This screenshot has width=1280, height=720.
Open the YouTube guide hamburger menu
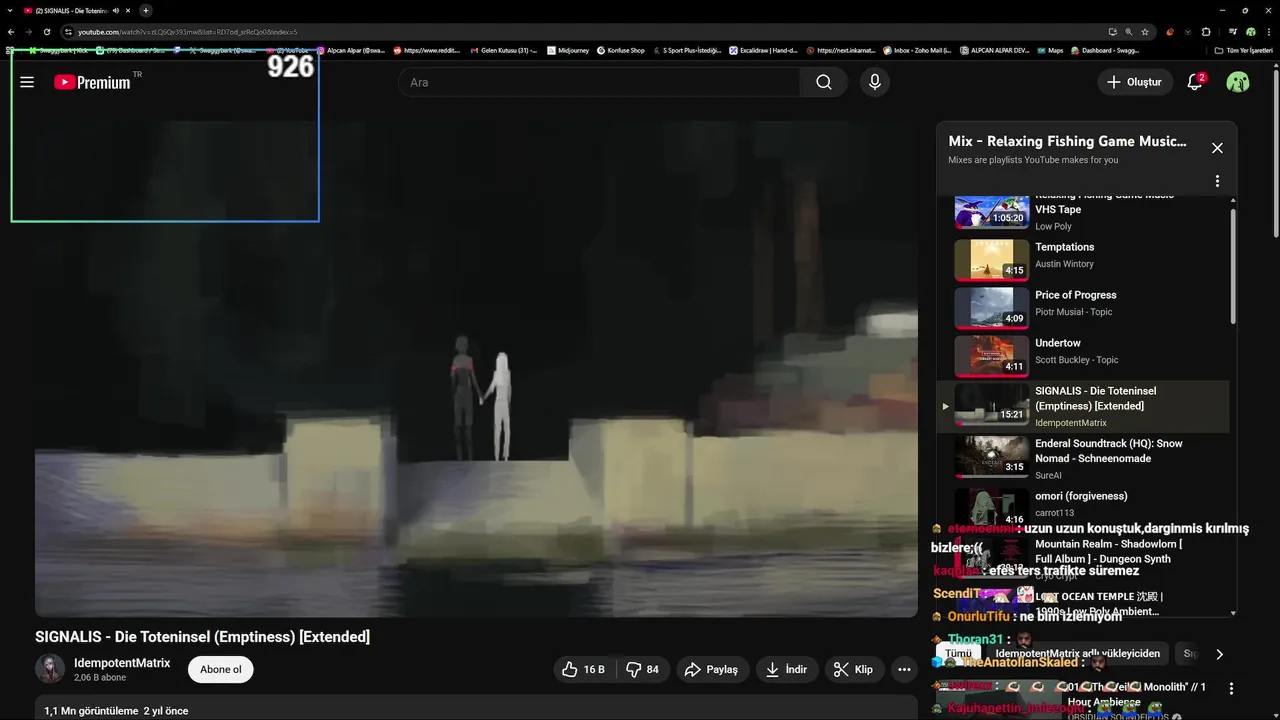coord(27,82)
